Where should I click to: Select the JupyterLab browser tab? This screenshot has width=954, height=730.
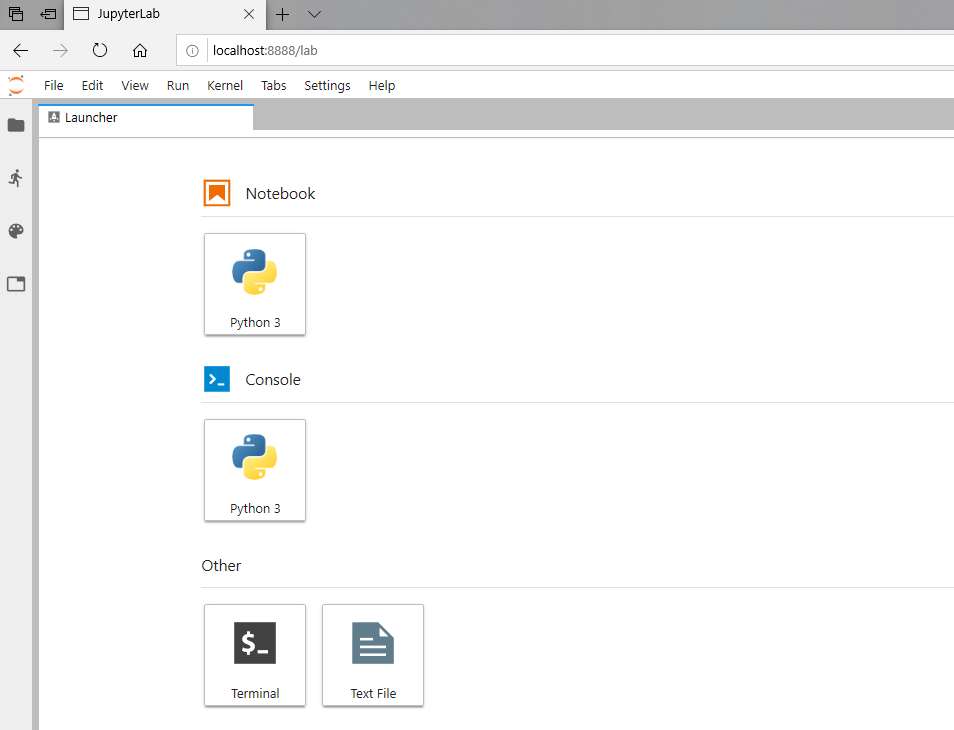[x=165, y=14]
